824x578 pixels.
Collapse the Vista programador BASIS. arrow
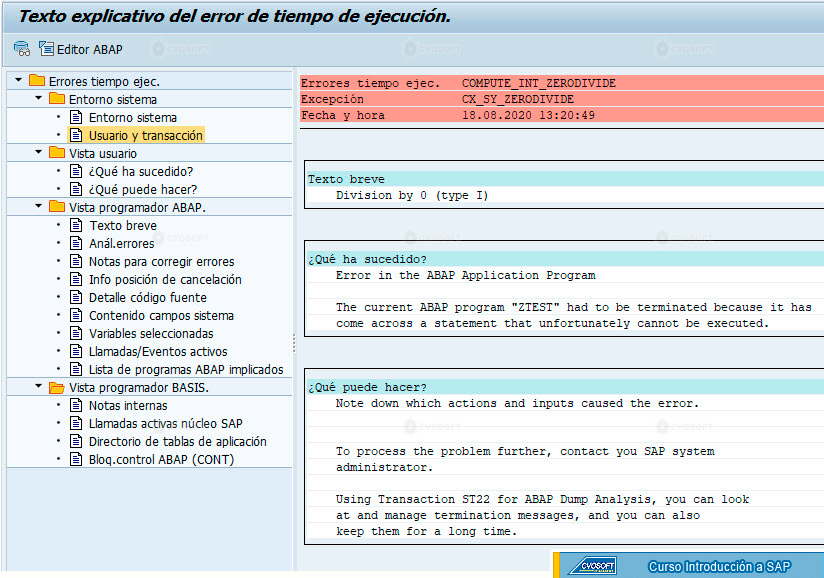click(38, 386)
